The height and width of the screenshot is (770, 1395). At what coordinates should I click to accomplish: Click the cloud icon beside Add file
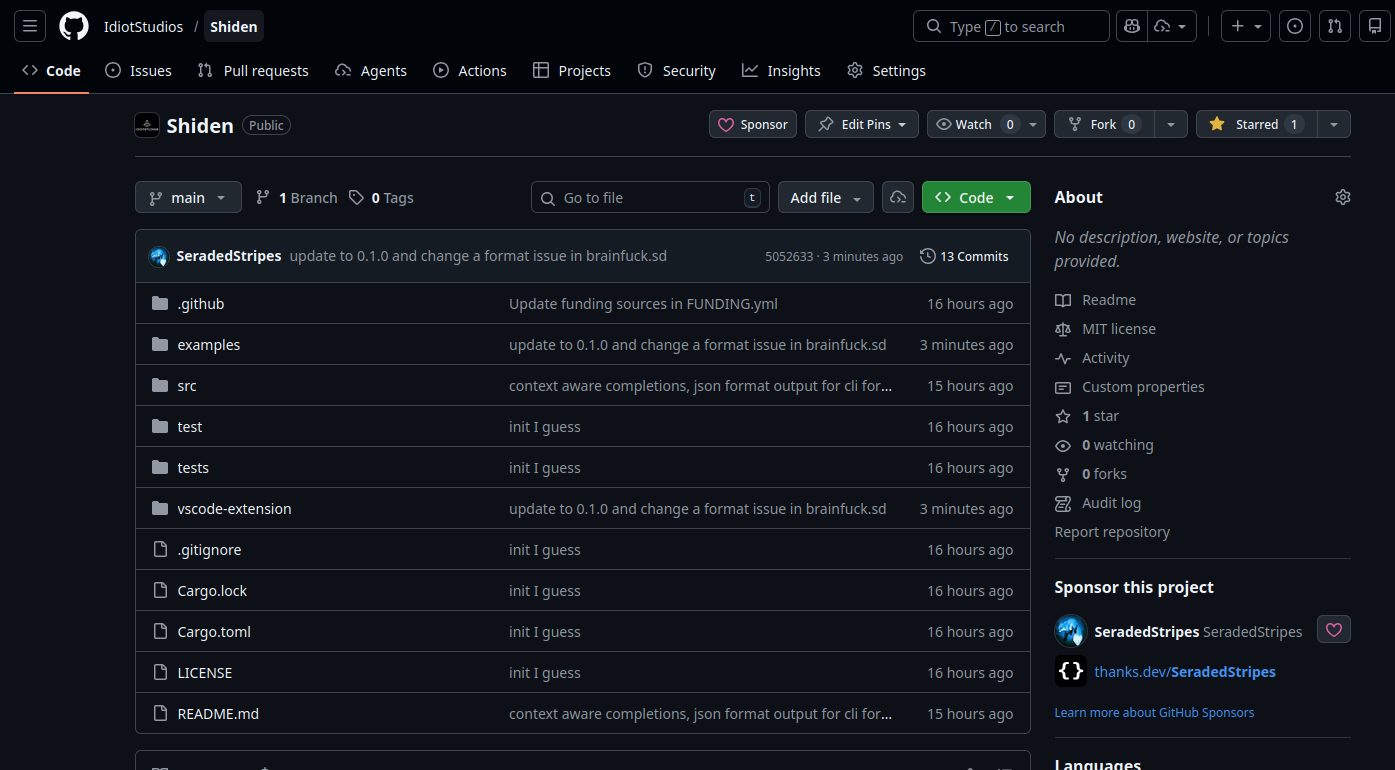(x=898, y=198)
